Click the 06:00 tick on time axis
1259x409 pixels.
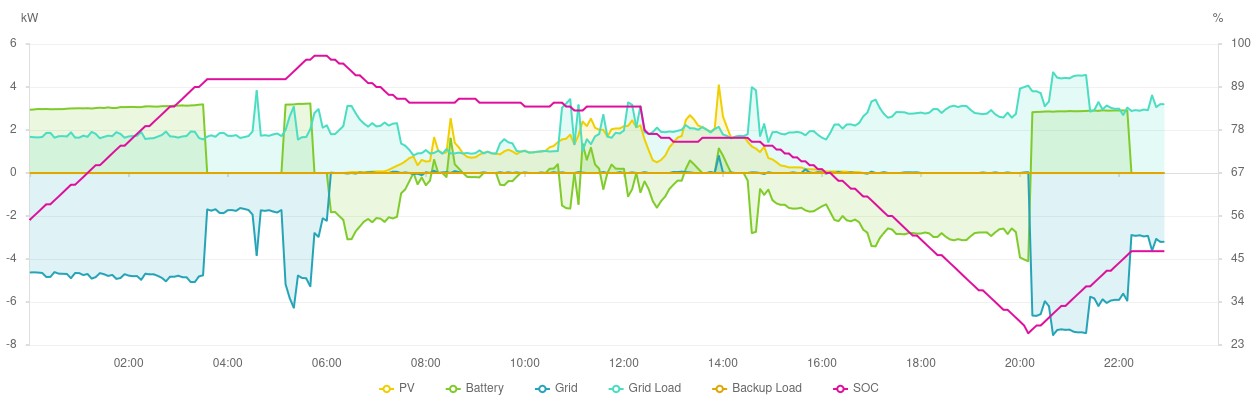pos(326,362)
